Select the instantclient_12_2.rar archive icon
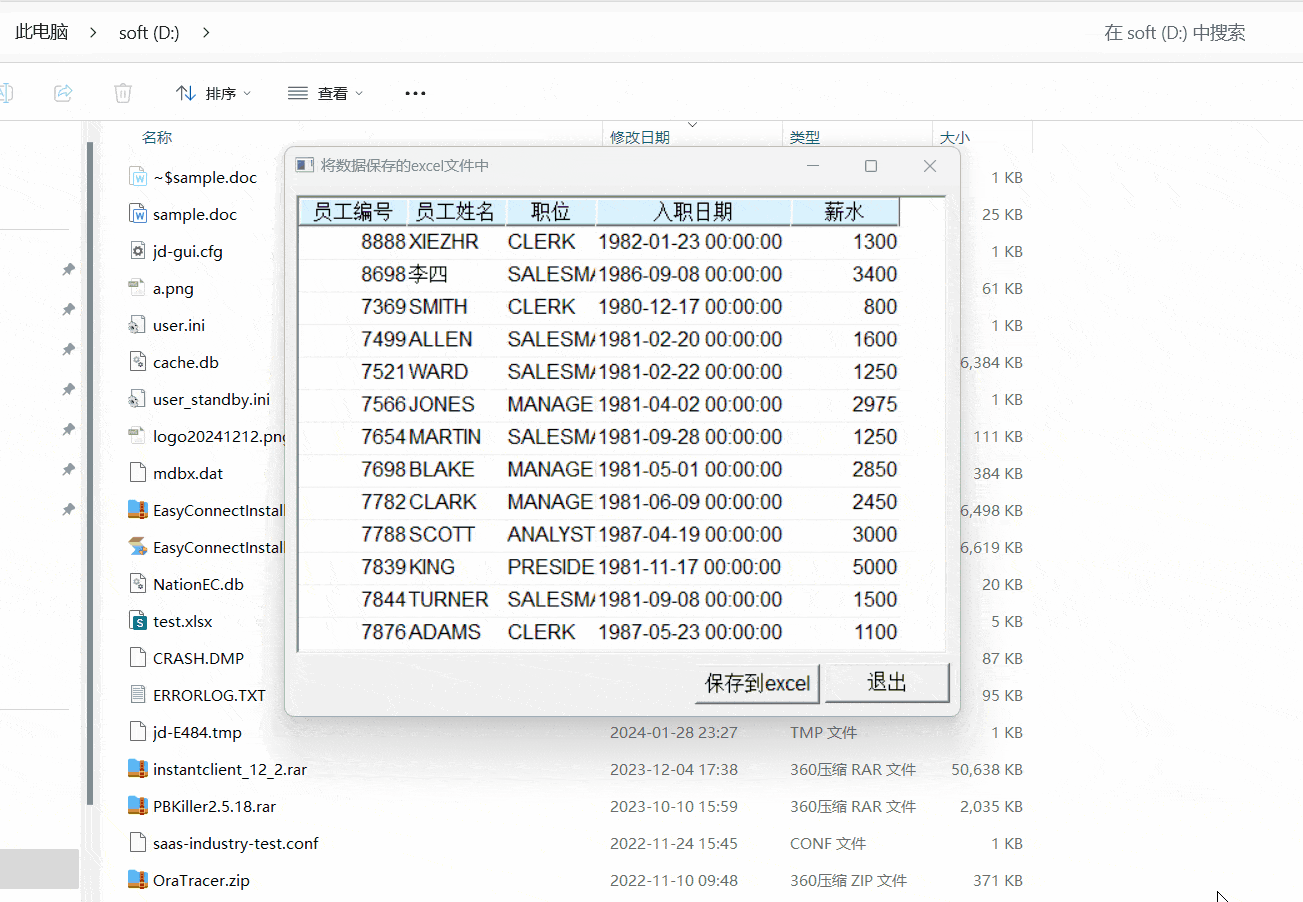Screen dimensions: 1303x902 point(138,769)
